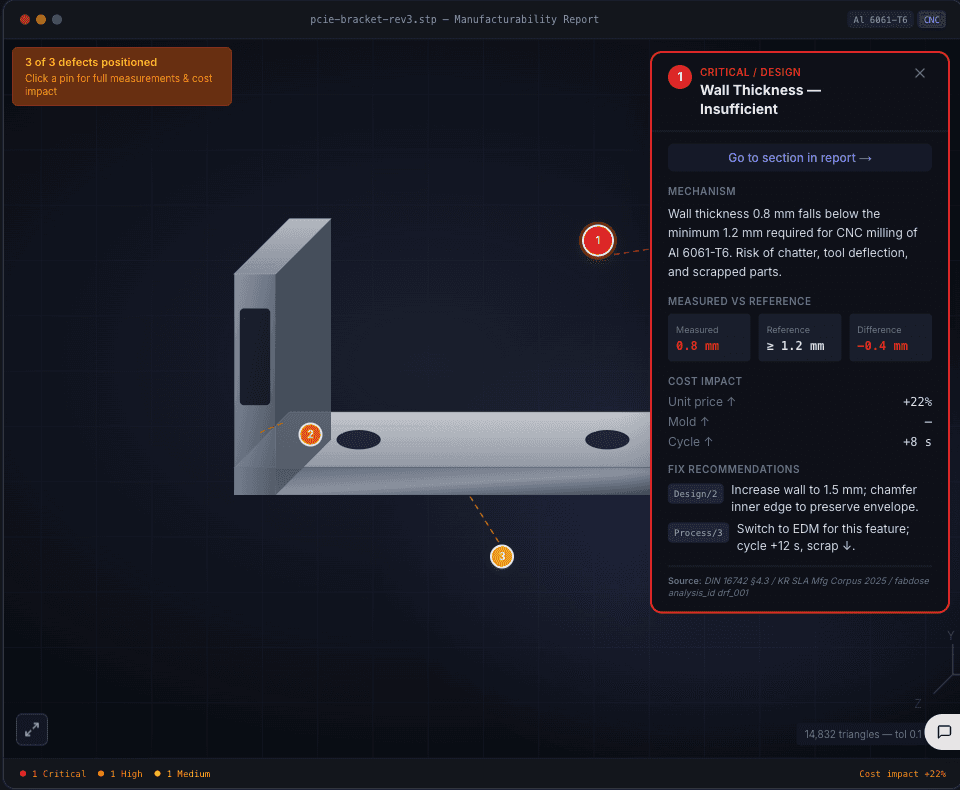Click the Cycle +8 s row

click(800, 442)
